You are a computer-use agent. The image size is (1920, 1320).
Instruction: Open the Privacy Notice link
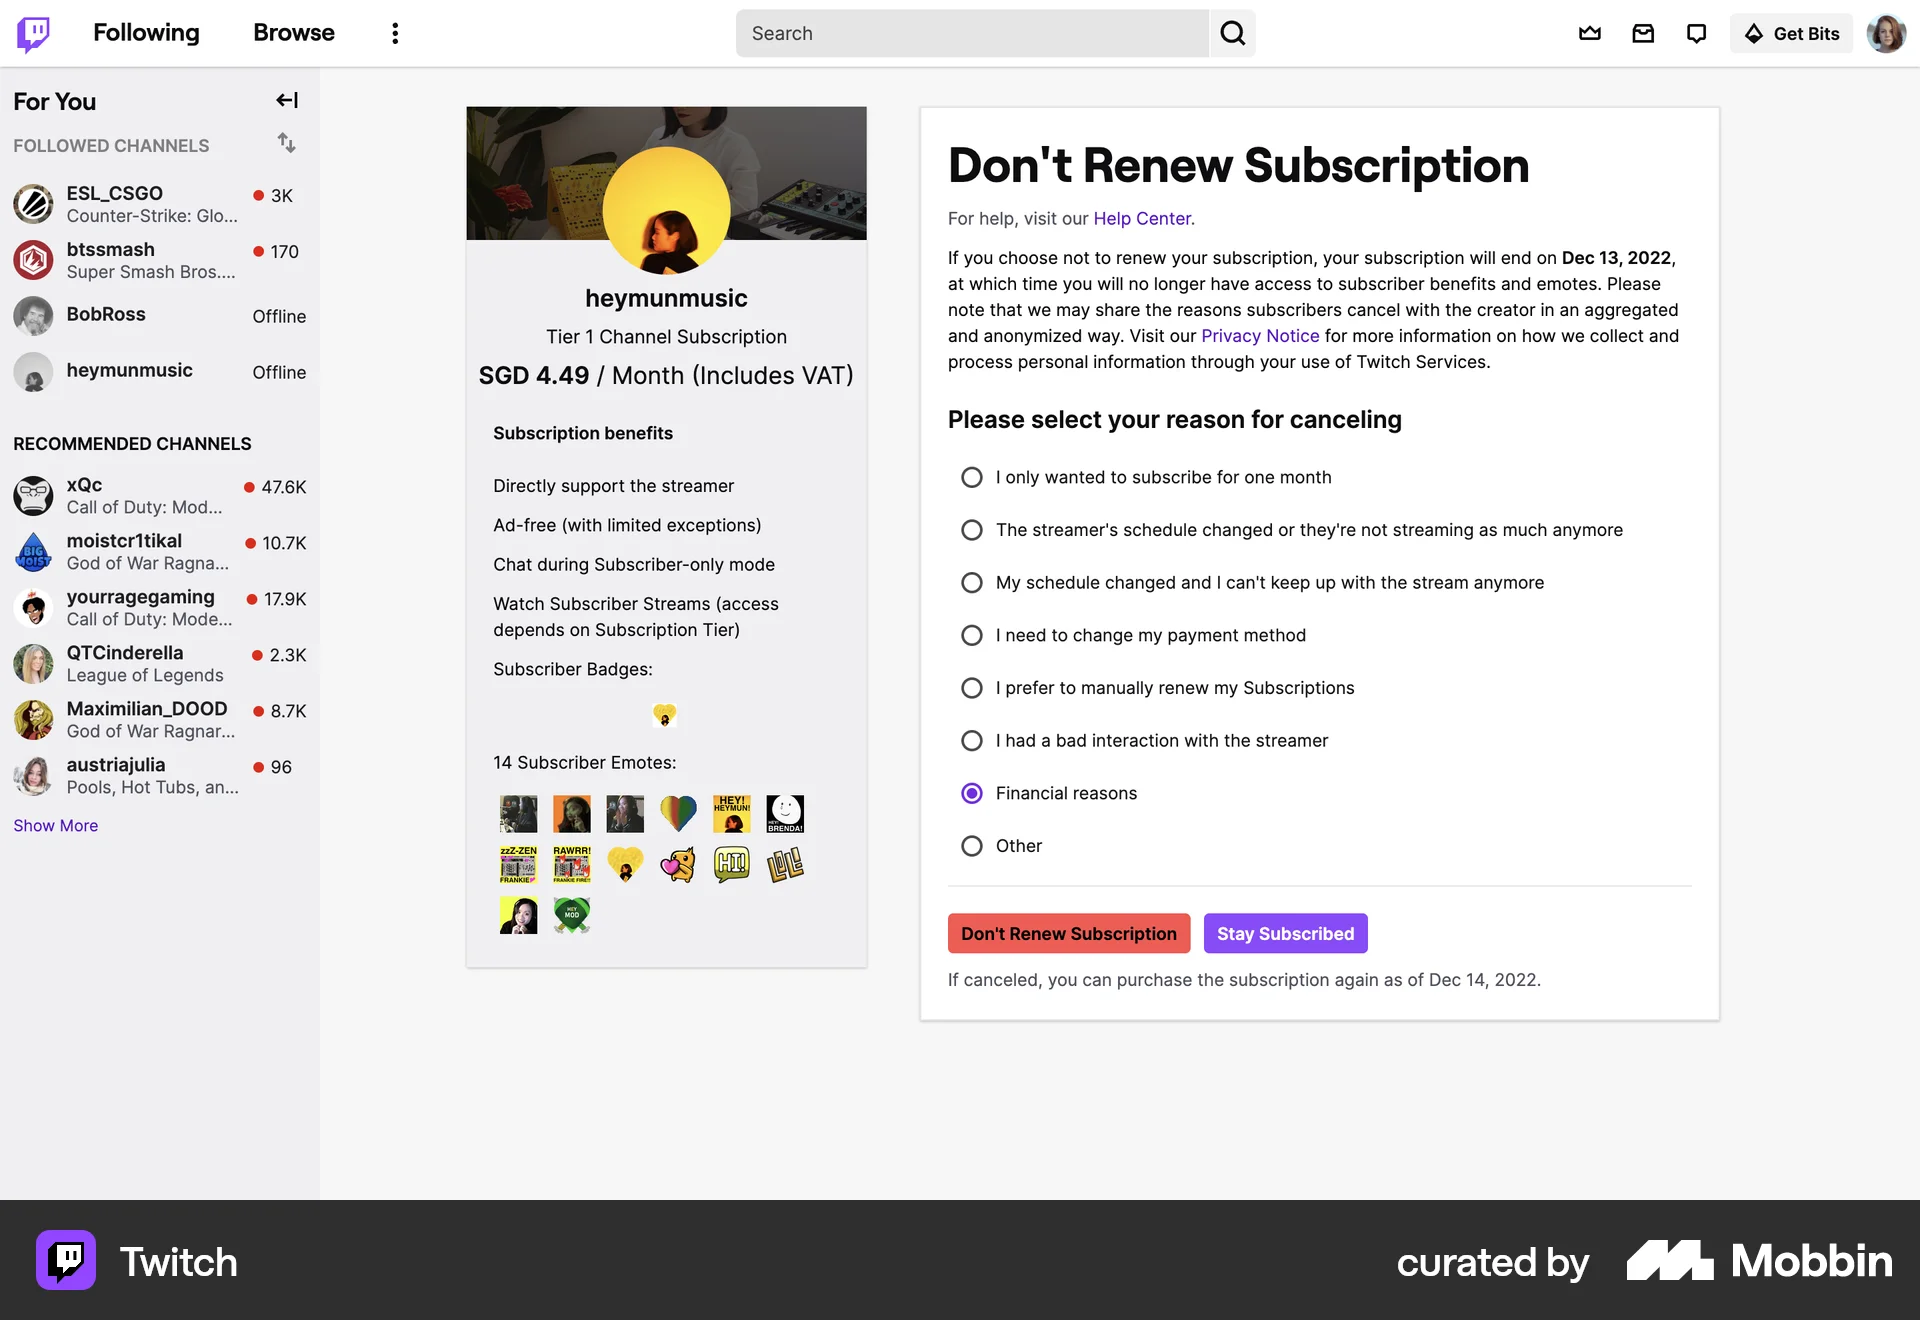point(1259,336)
